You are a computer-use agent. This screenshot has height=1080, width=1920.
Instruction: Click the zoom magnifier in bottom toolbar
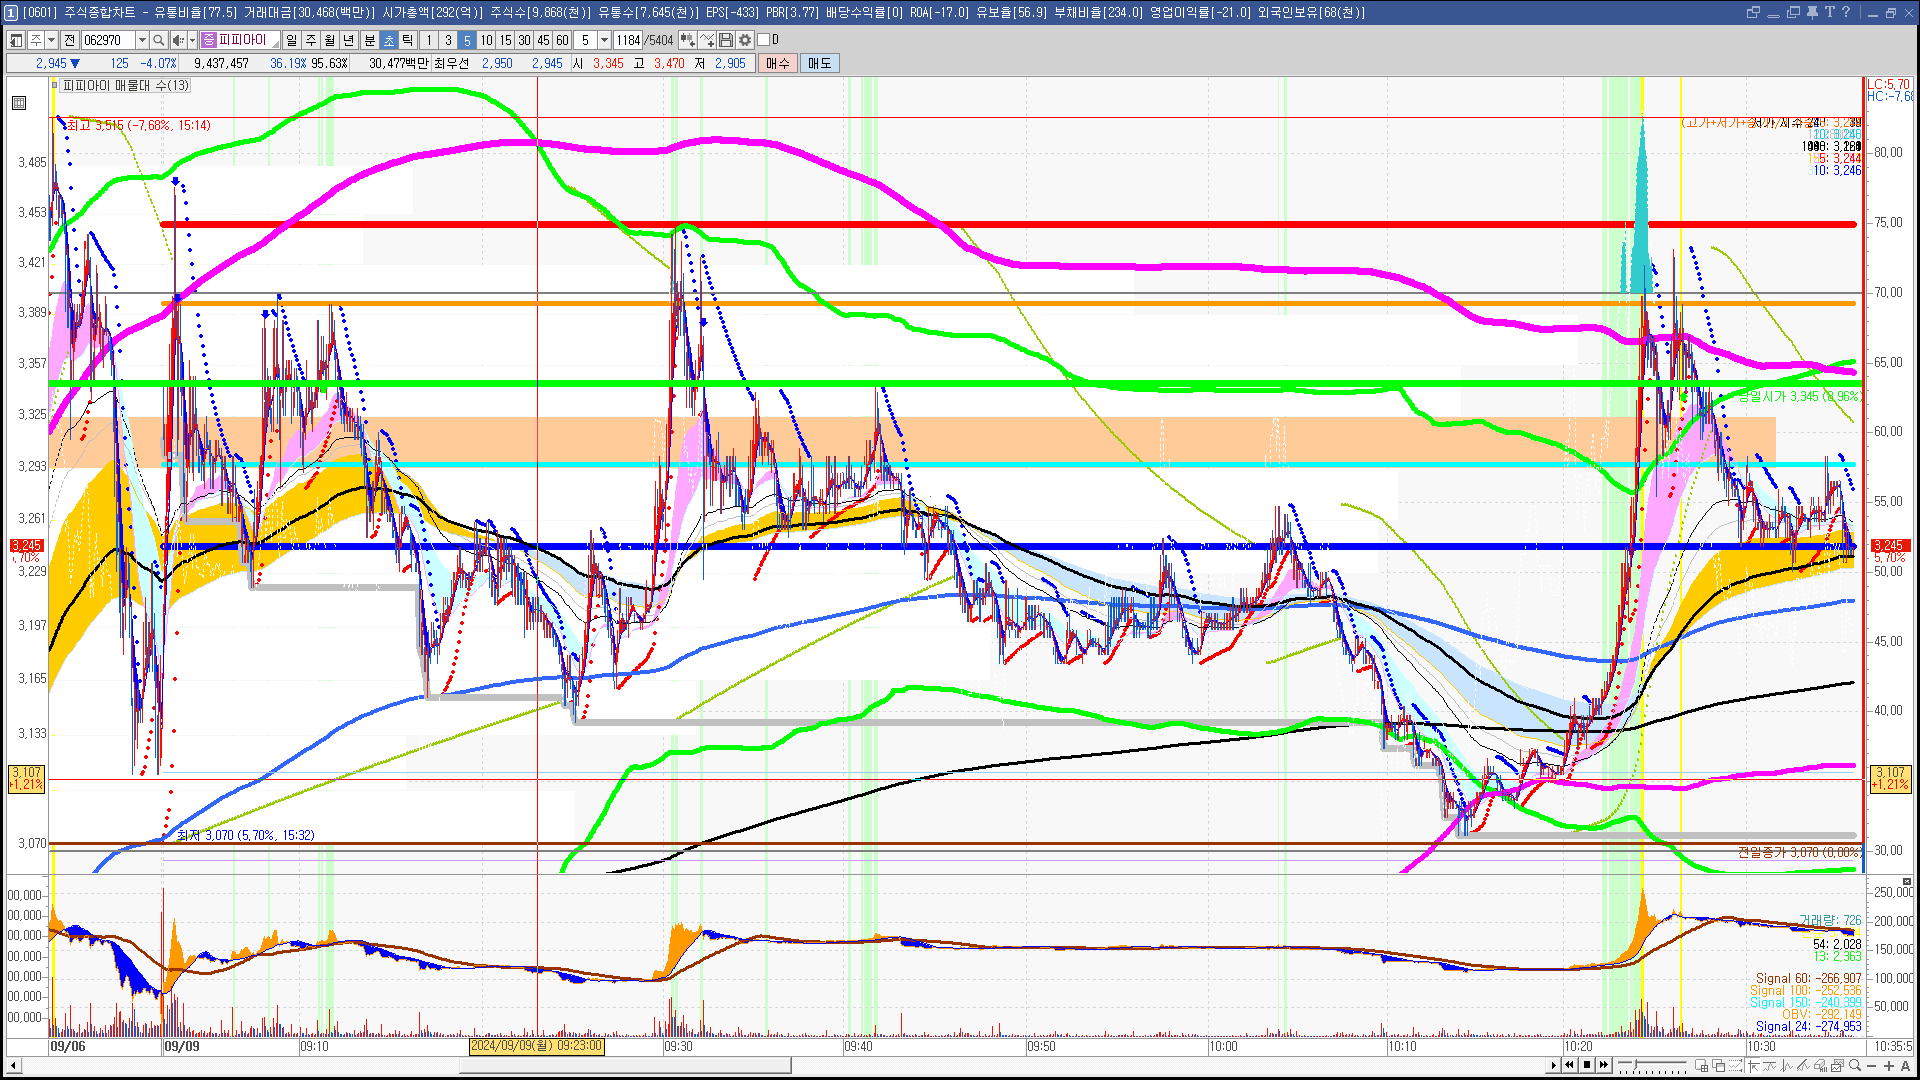(1855, 1065)
